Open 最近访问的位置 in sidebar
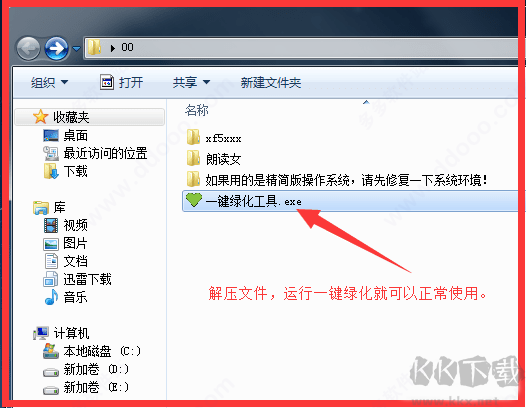526x408 pixels. pyautogui.click(x=95, y=153)
